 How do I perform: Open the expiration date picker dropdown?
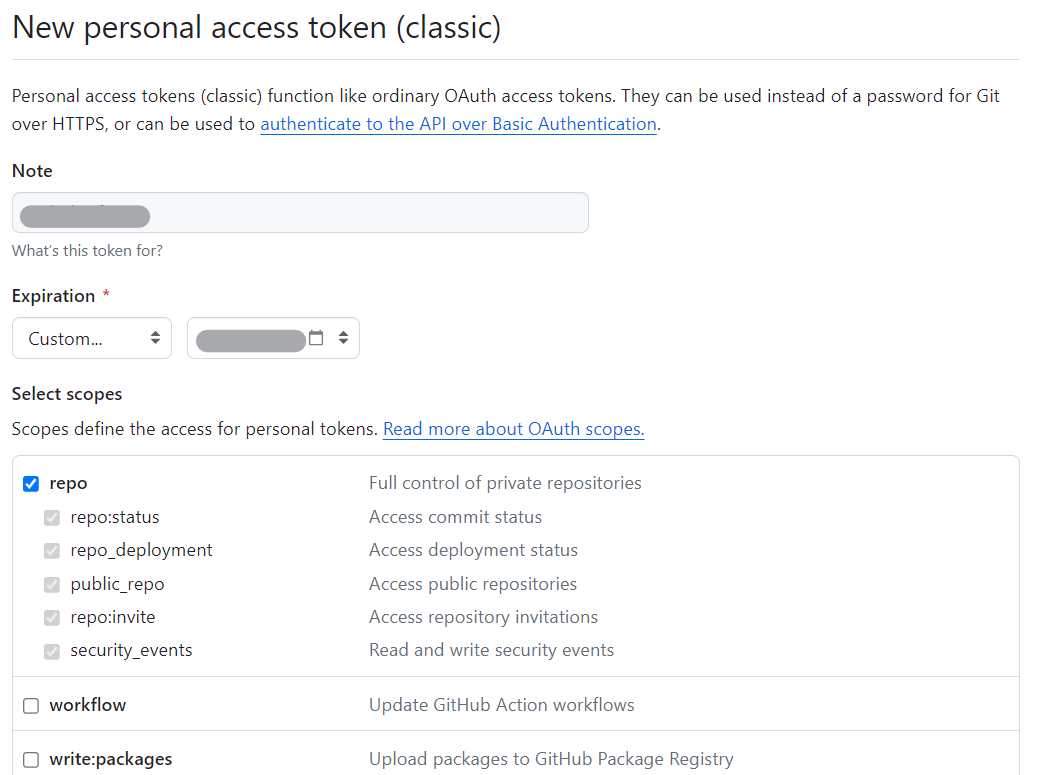[x=345, y=338]
